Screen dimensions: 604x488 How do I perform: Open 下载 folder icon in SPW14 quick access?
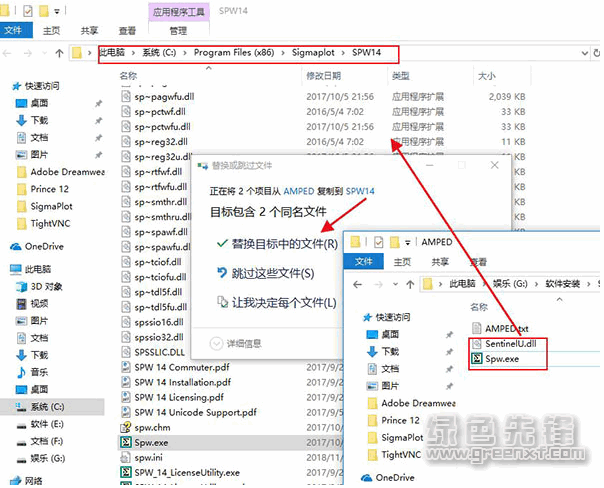pyautogui.click(x=21, y=120)
